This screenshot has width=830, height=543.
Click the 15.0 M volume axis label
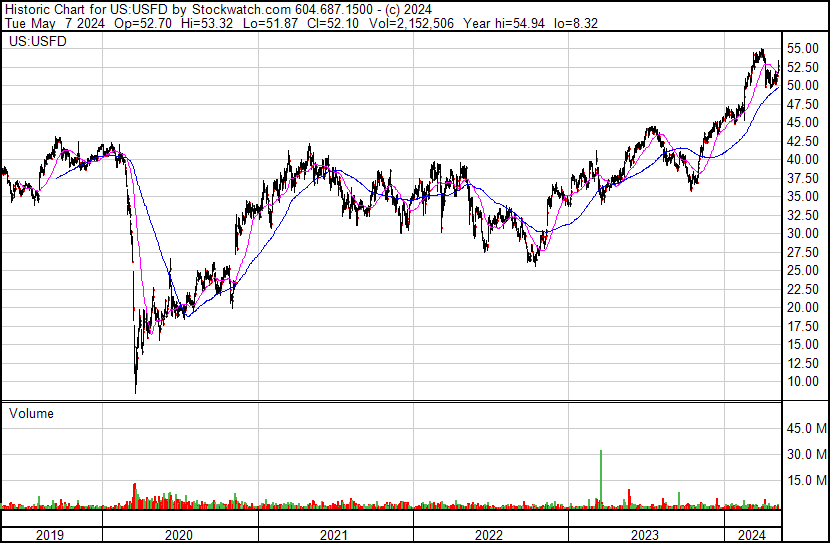click(x=804, y=480)
